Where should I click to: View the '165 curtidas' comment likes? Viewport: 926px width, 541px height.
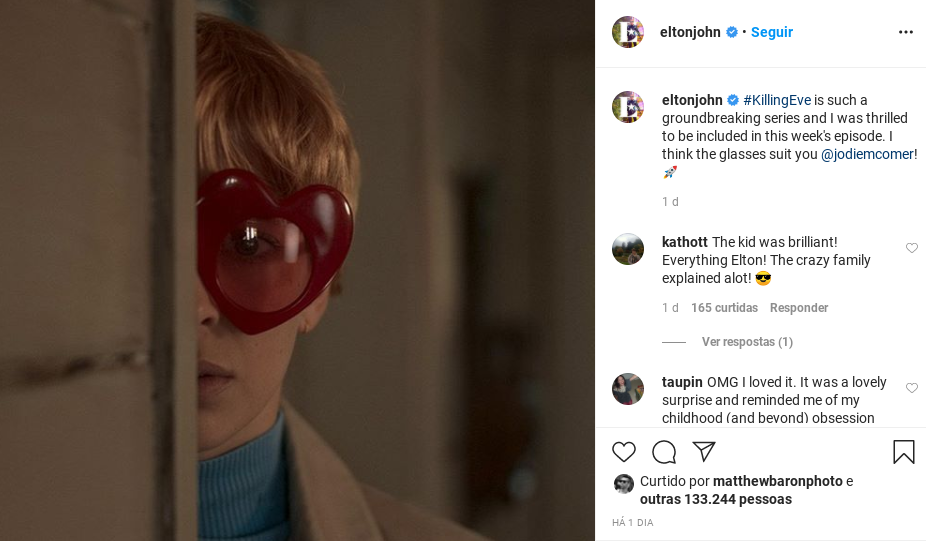pos(724,308)
